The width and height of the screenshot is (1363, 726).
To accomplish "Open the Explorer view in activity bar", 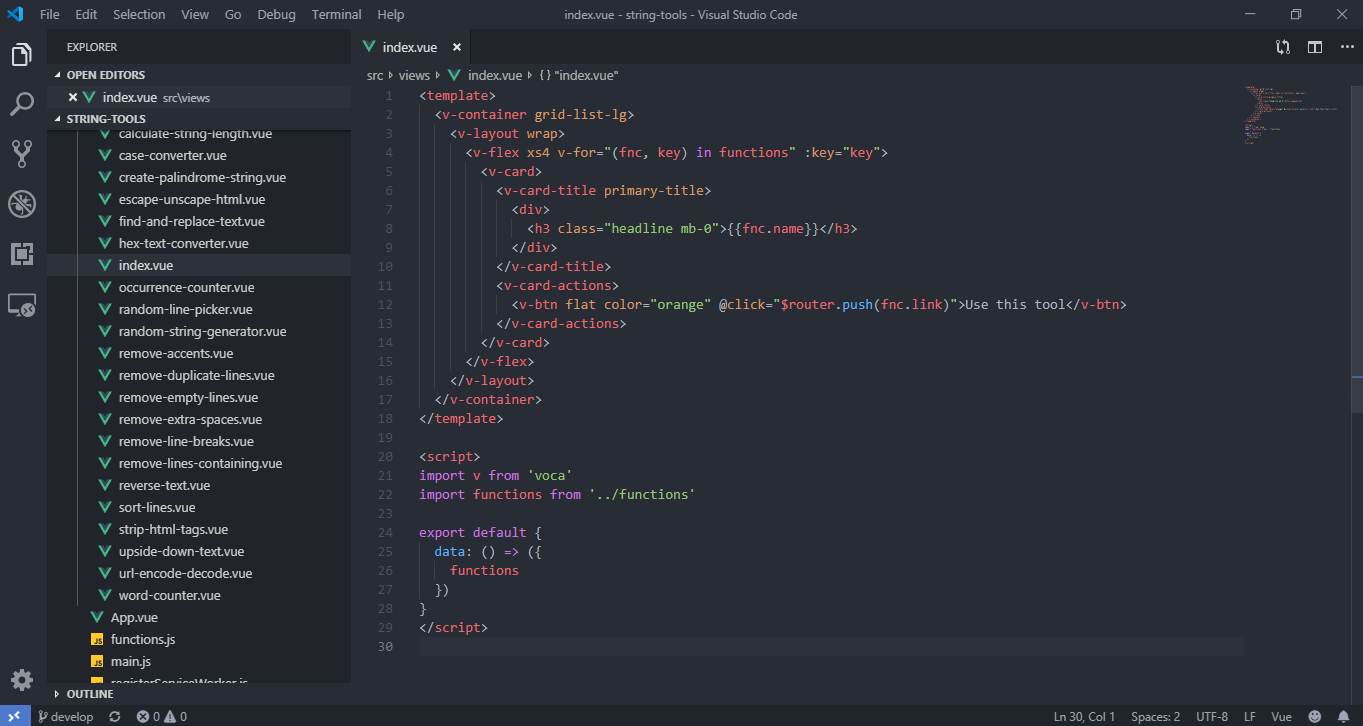I will (22, 55).
